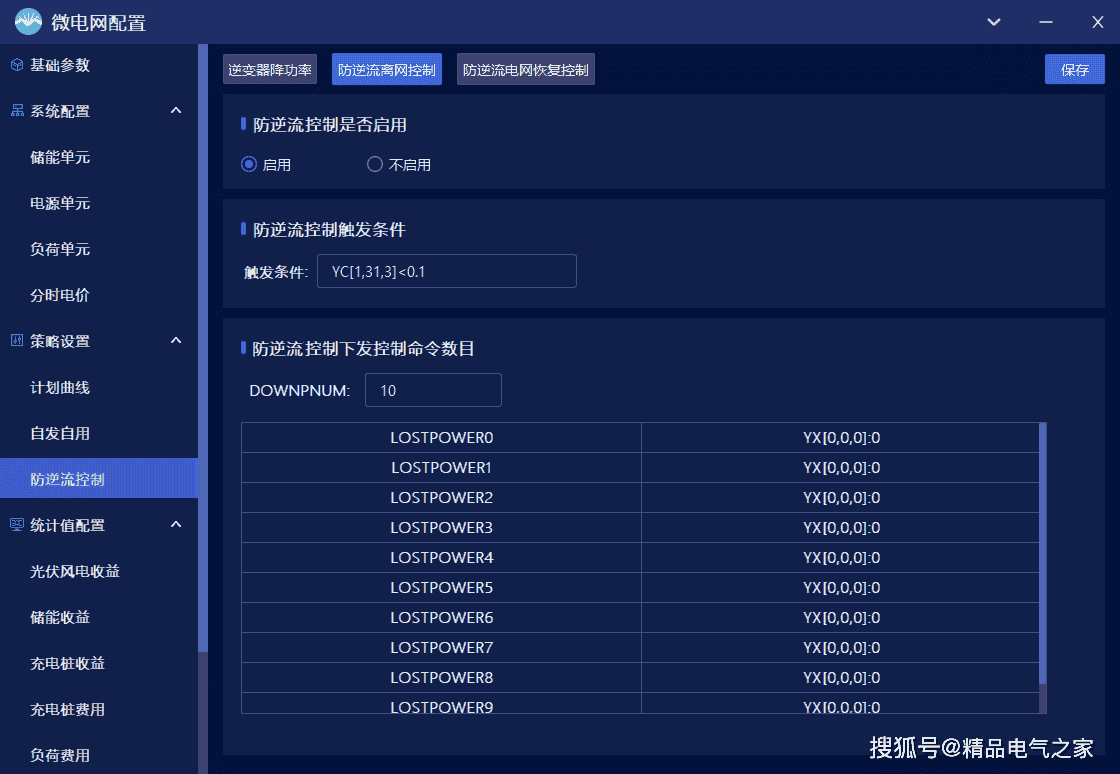Click the 统计值配置 monitor icon
Image resolution: width=1120 pixels, height=774 pixels.
point(17,525)
